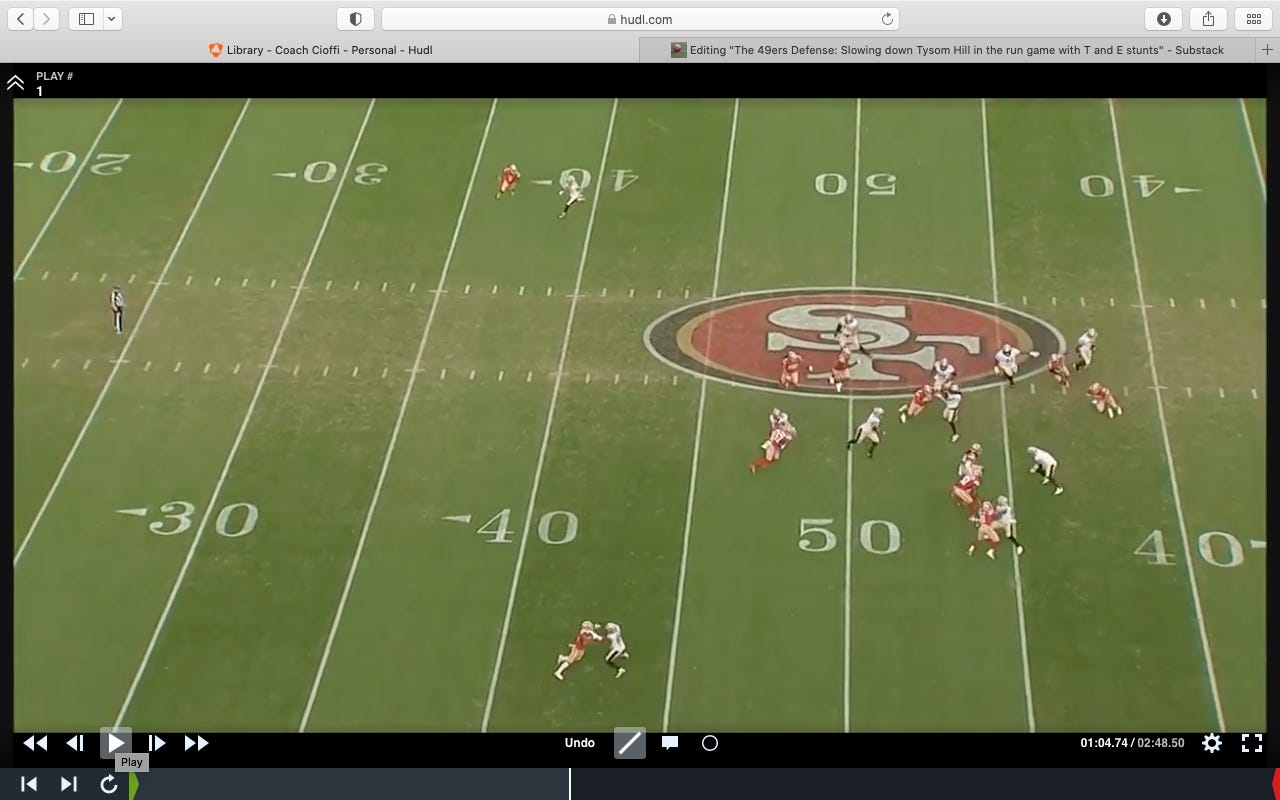Open the sidebar options dropdown arrow
1280x800 pixels.
click(x=112, y=19)
